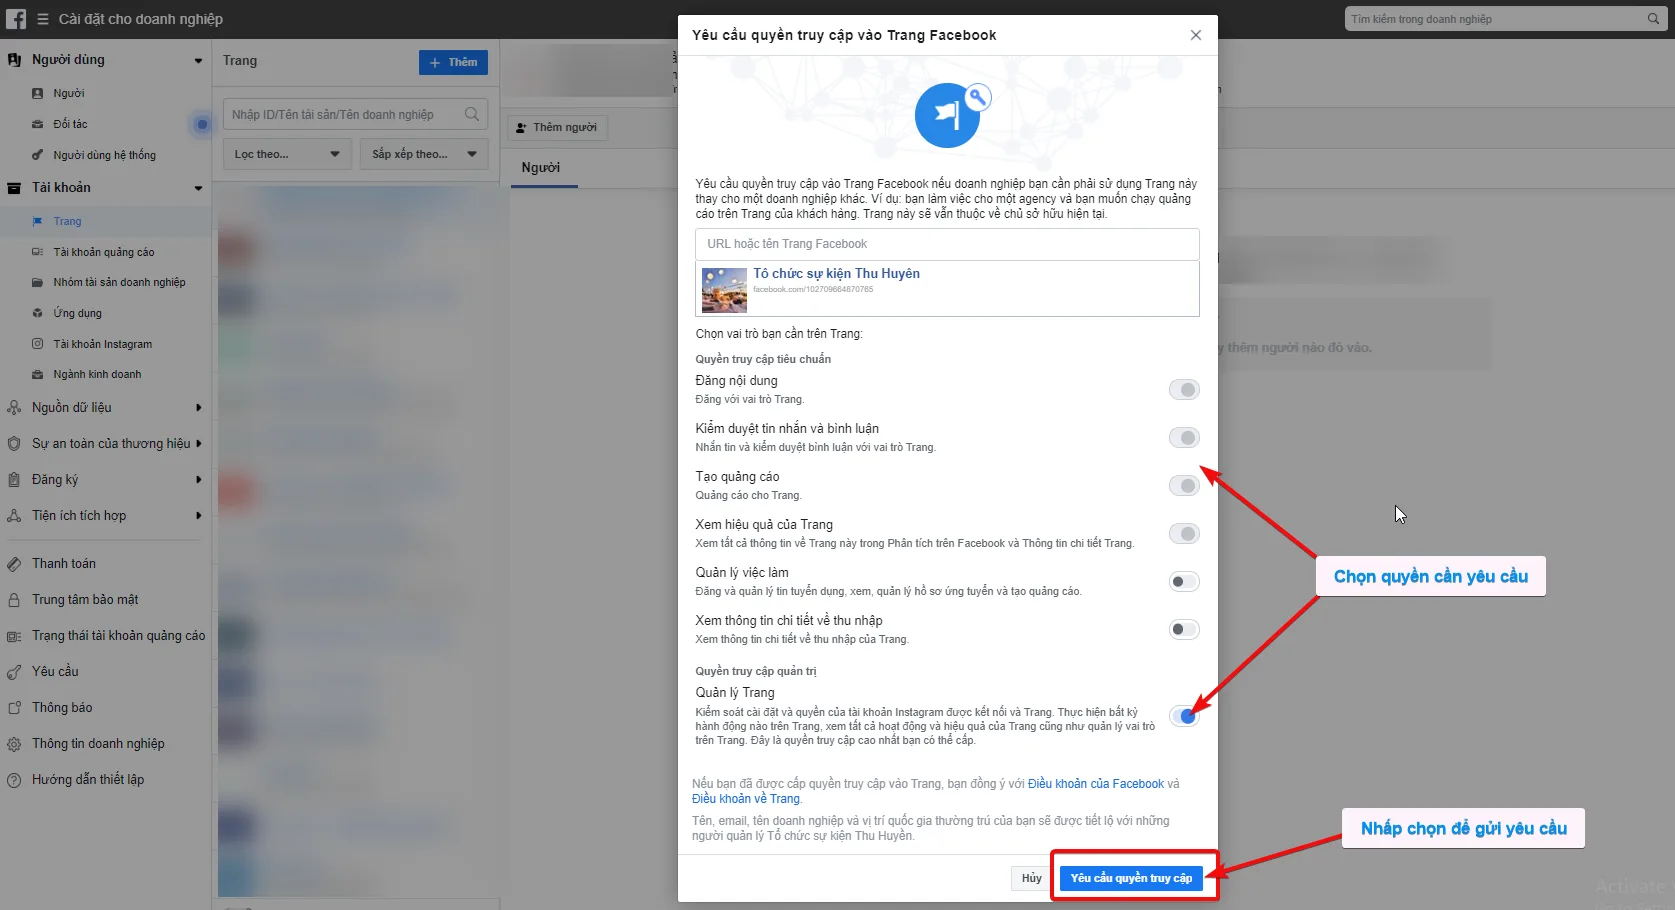Viewport: 1675px width, 910px height.
Task: Click the Nguồn dữ liệu icon
Action: click(x=14, y=407)
